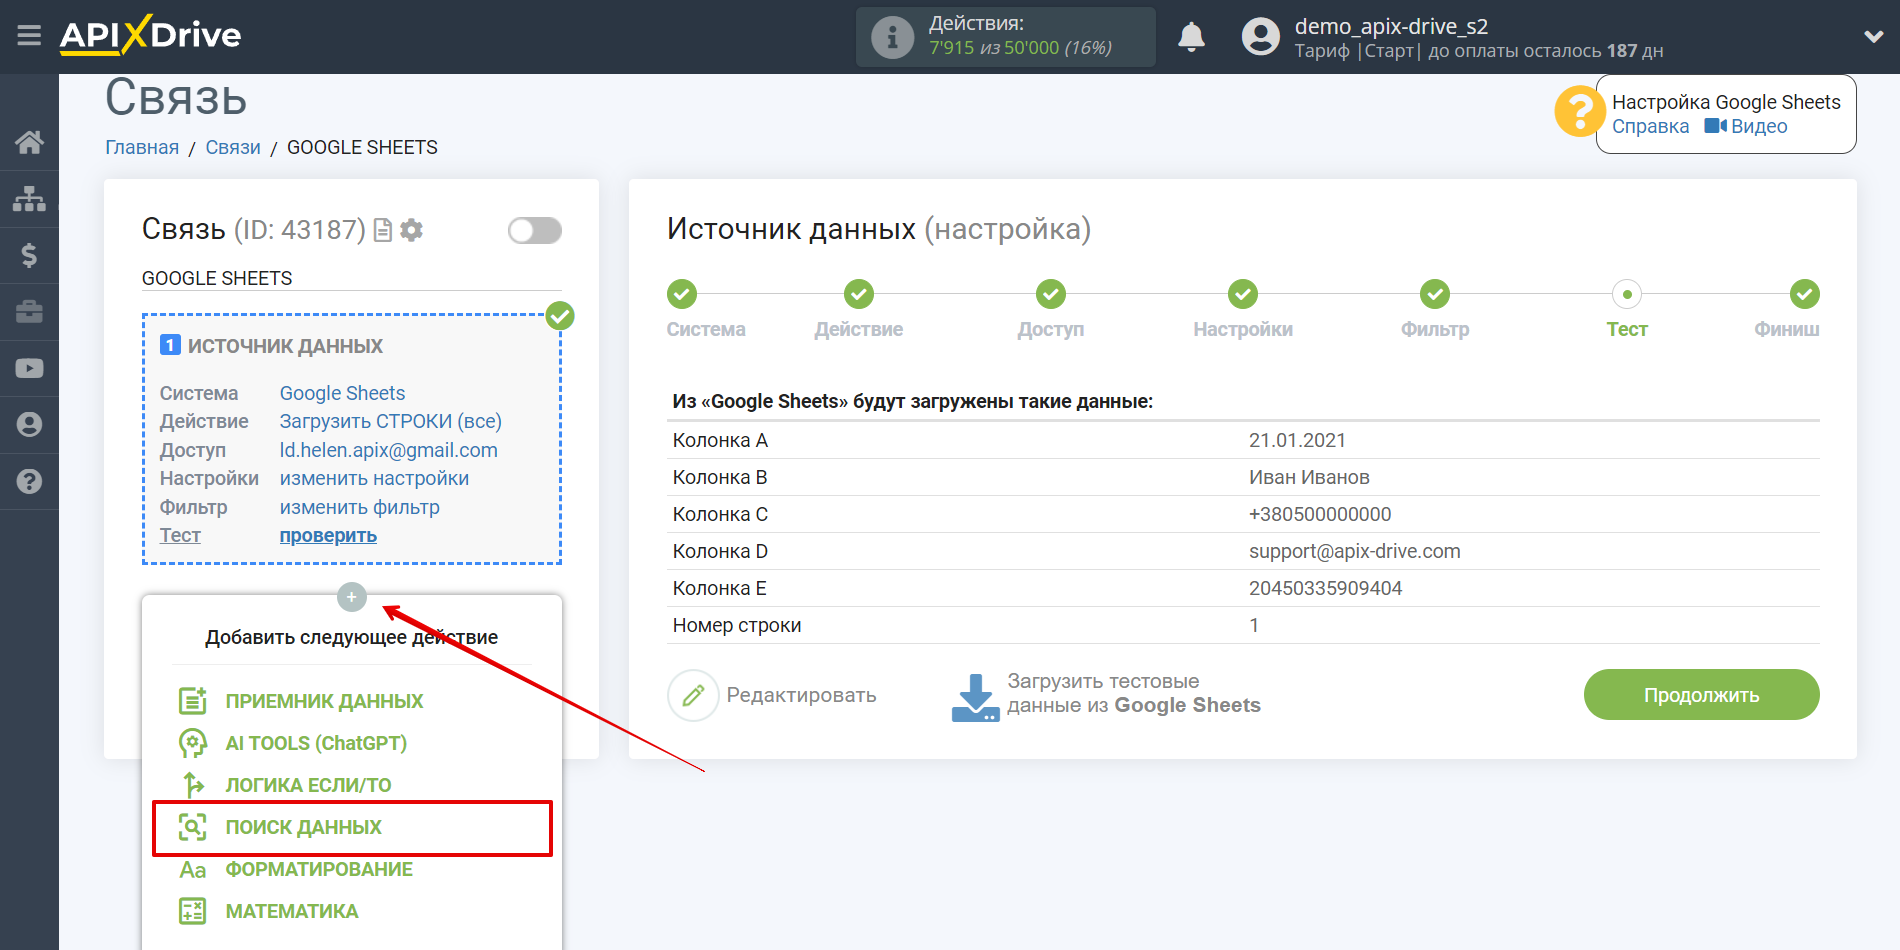The image size is (1900, 950).
Task: Click the plus add-action circle
Action: pos(352,597)
